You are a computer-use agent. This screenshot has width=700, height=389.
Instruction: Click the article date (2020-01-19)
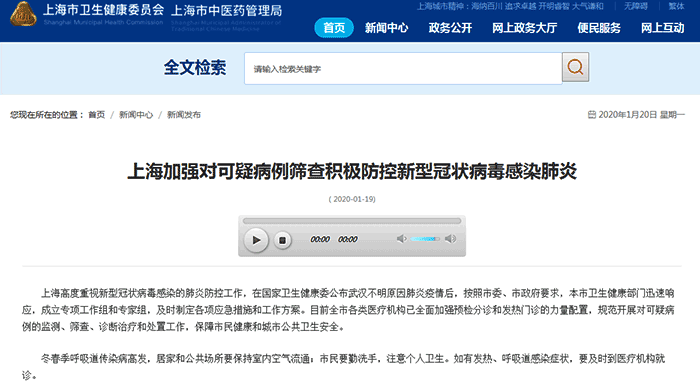[352, 199]
